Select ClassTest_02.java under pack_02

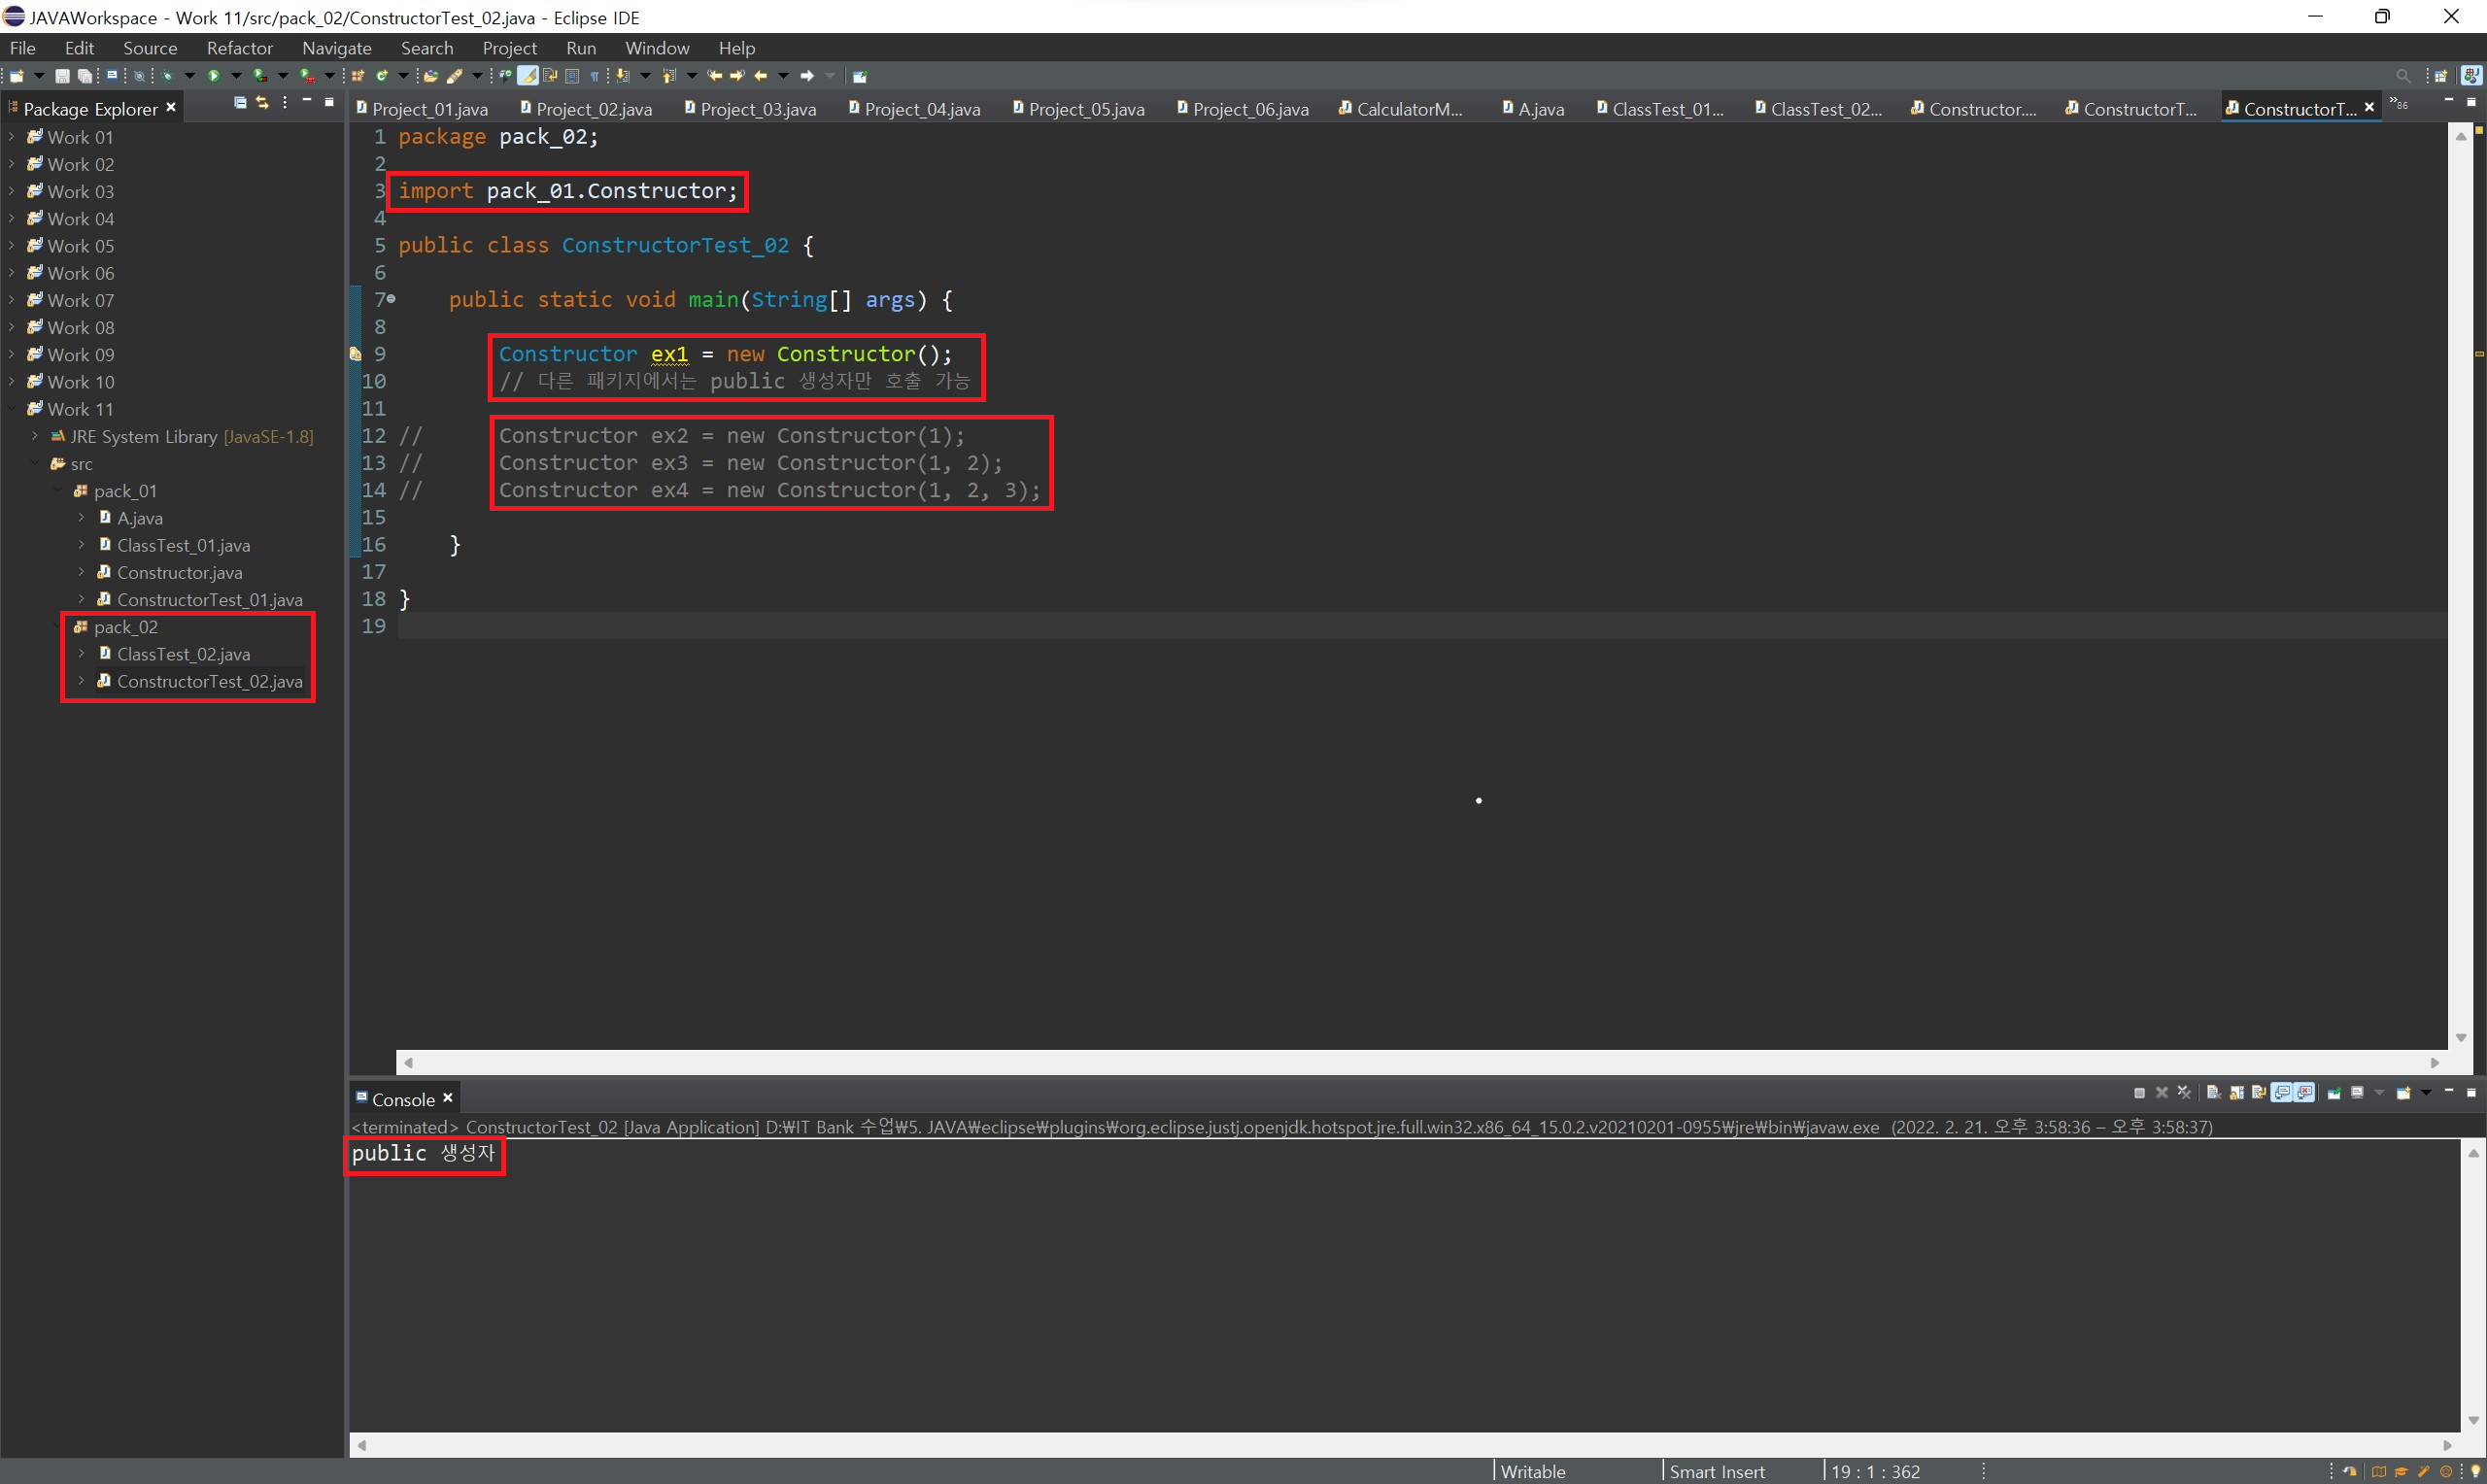[x=183, y=654]
